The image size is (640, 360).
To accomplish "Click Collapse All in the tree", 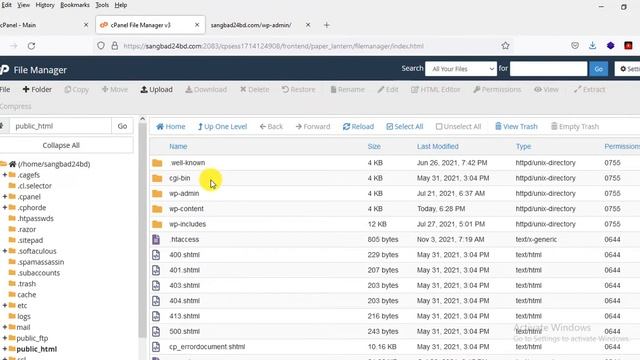I will [61, 145].
